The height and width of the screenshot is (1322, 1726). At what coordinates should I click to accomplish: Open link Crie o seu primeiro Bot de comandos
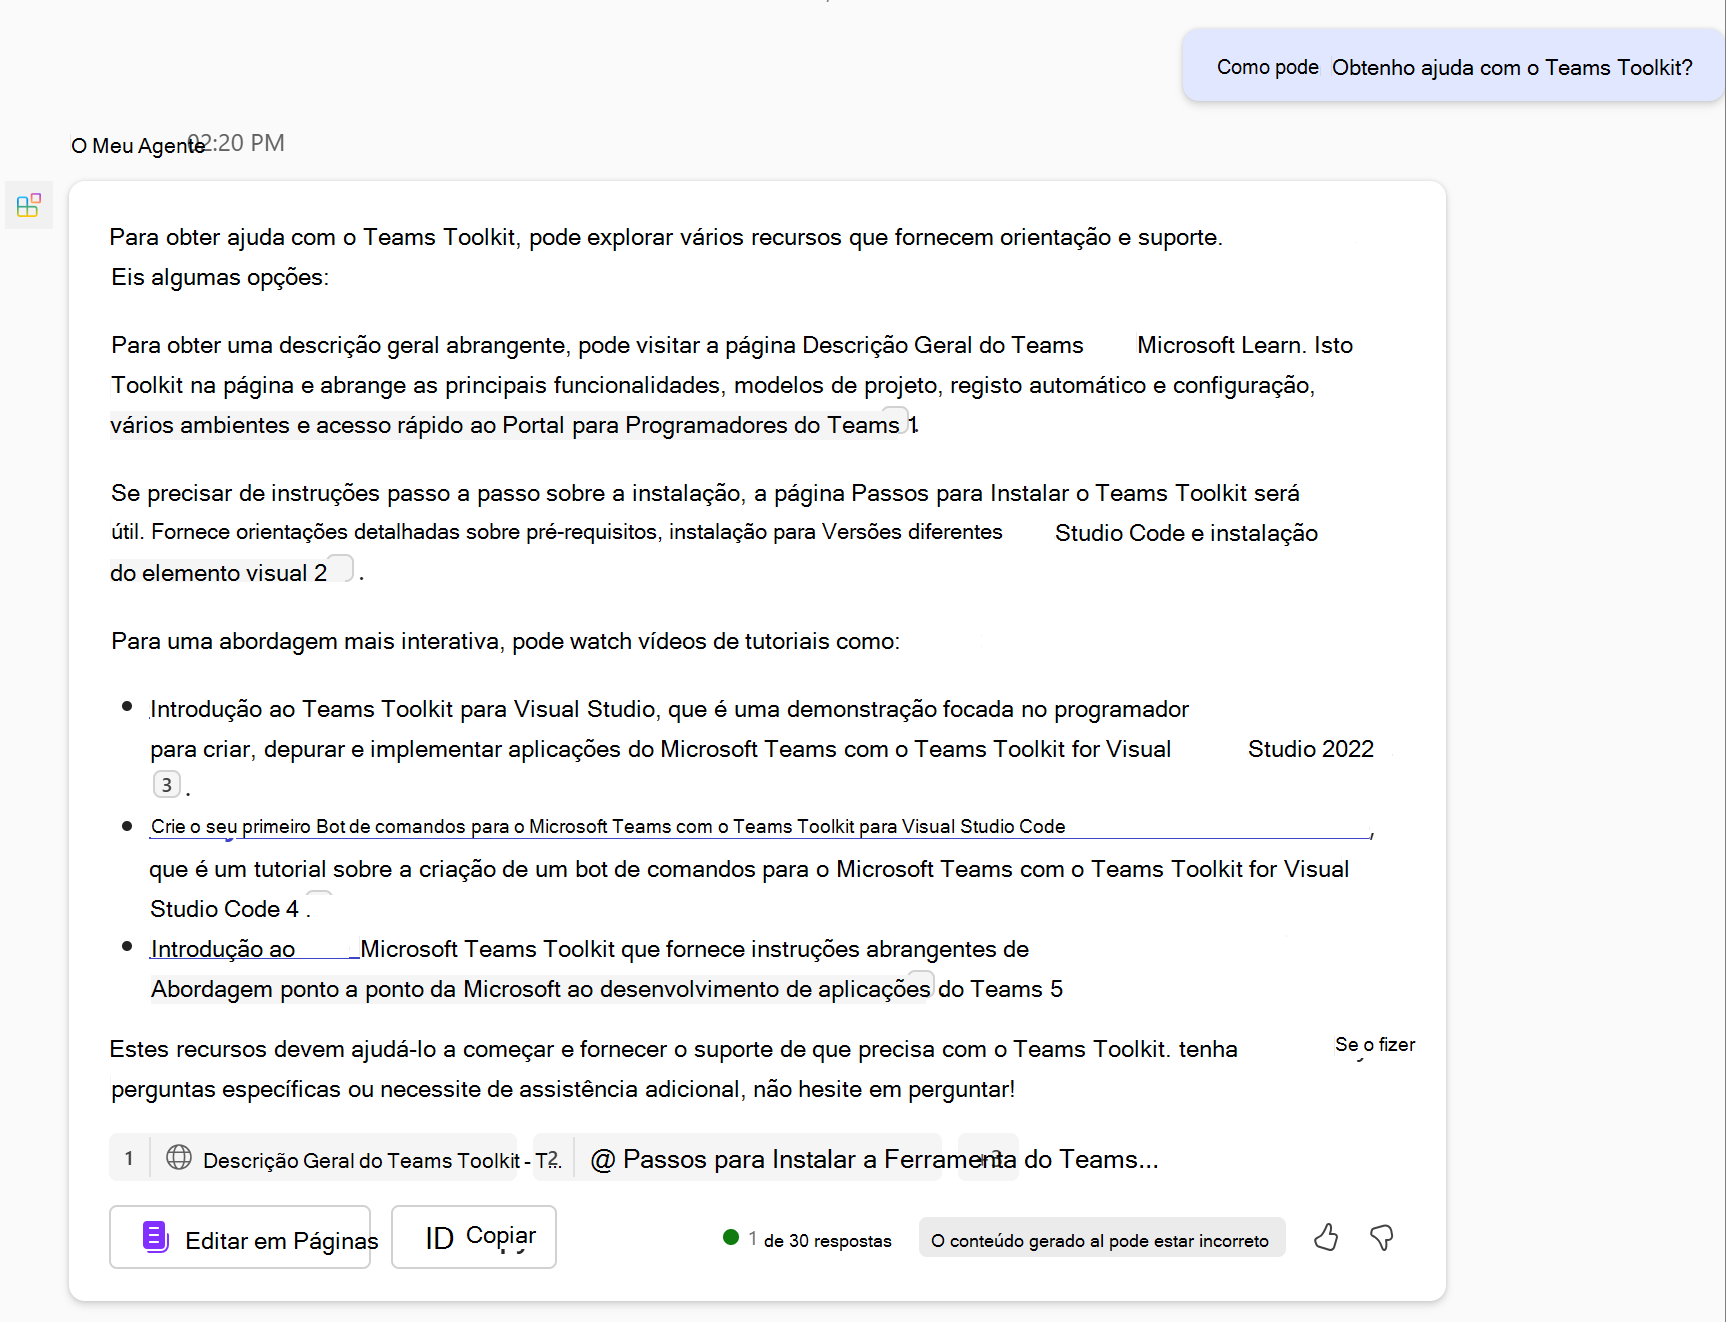click(608, 826)
